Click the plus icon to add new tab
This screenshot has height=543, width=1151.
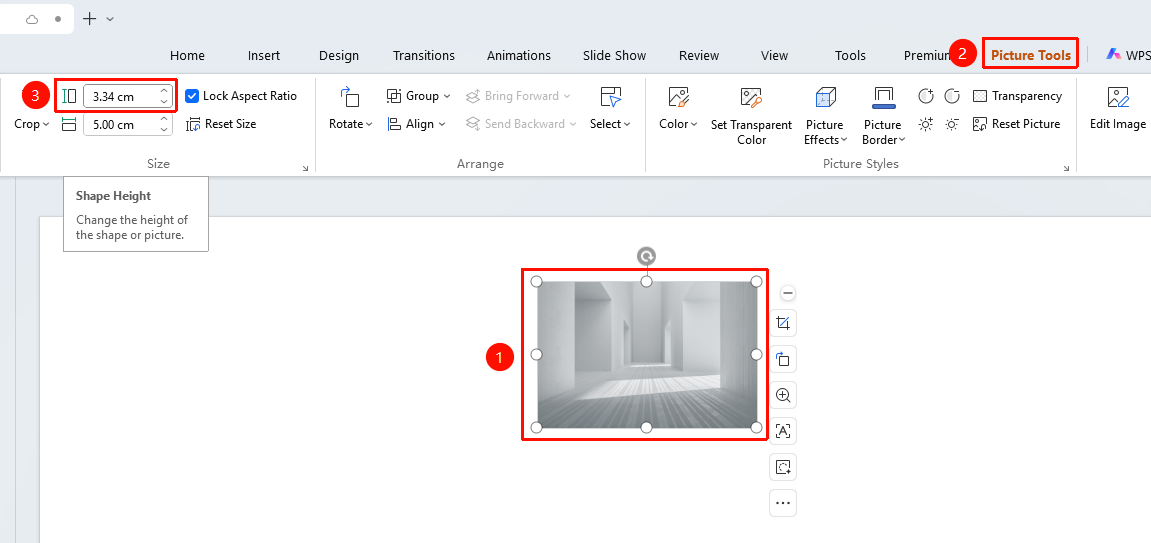point(90,19)
